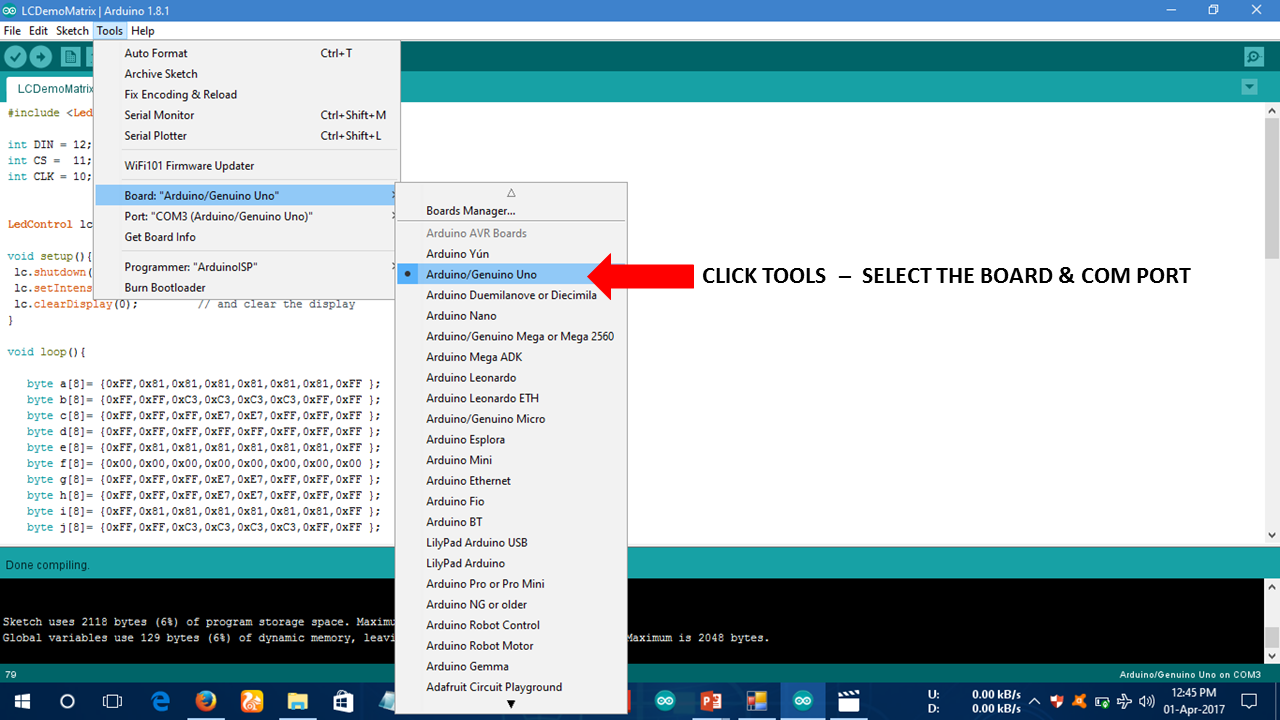Launch WiFi101 Firmware Updater

(247, 166)
